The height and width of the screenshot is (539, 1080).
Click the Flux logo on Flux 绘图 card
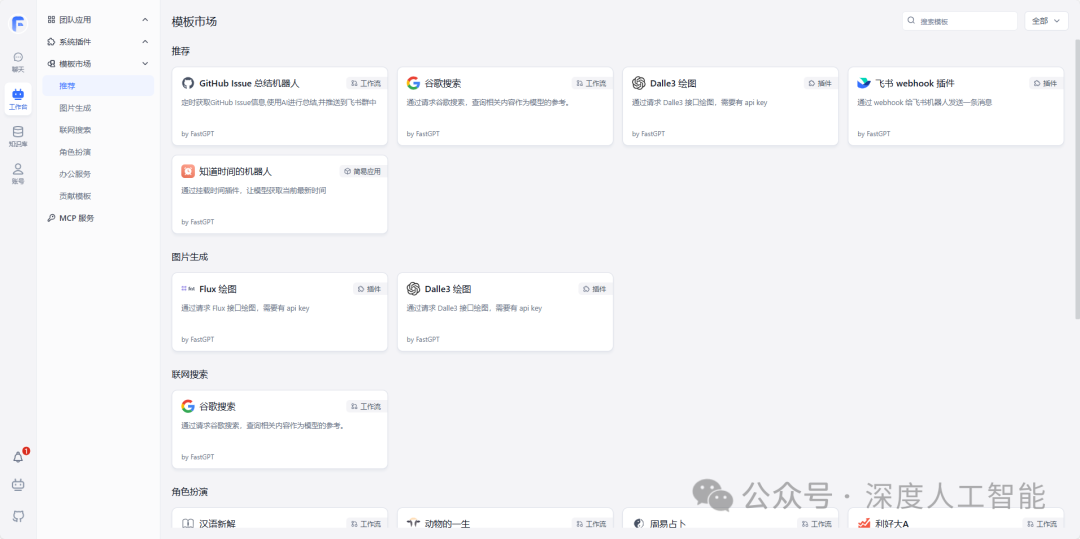(188, 289)
